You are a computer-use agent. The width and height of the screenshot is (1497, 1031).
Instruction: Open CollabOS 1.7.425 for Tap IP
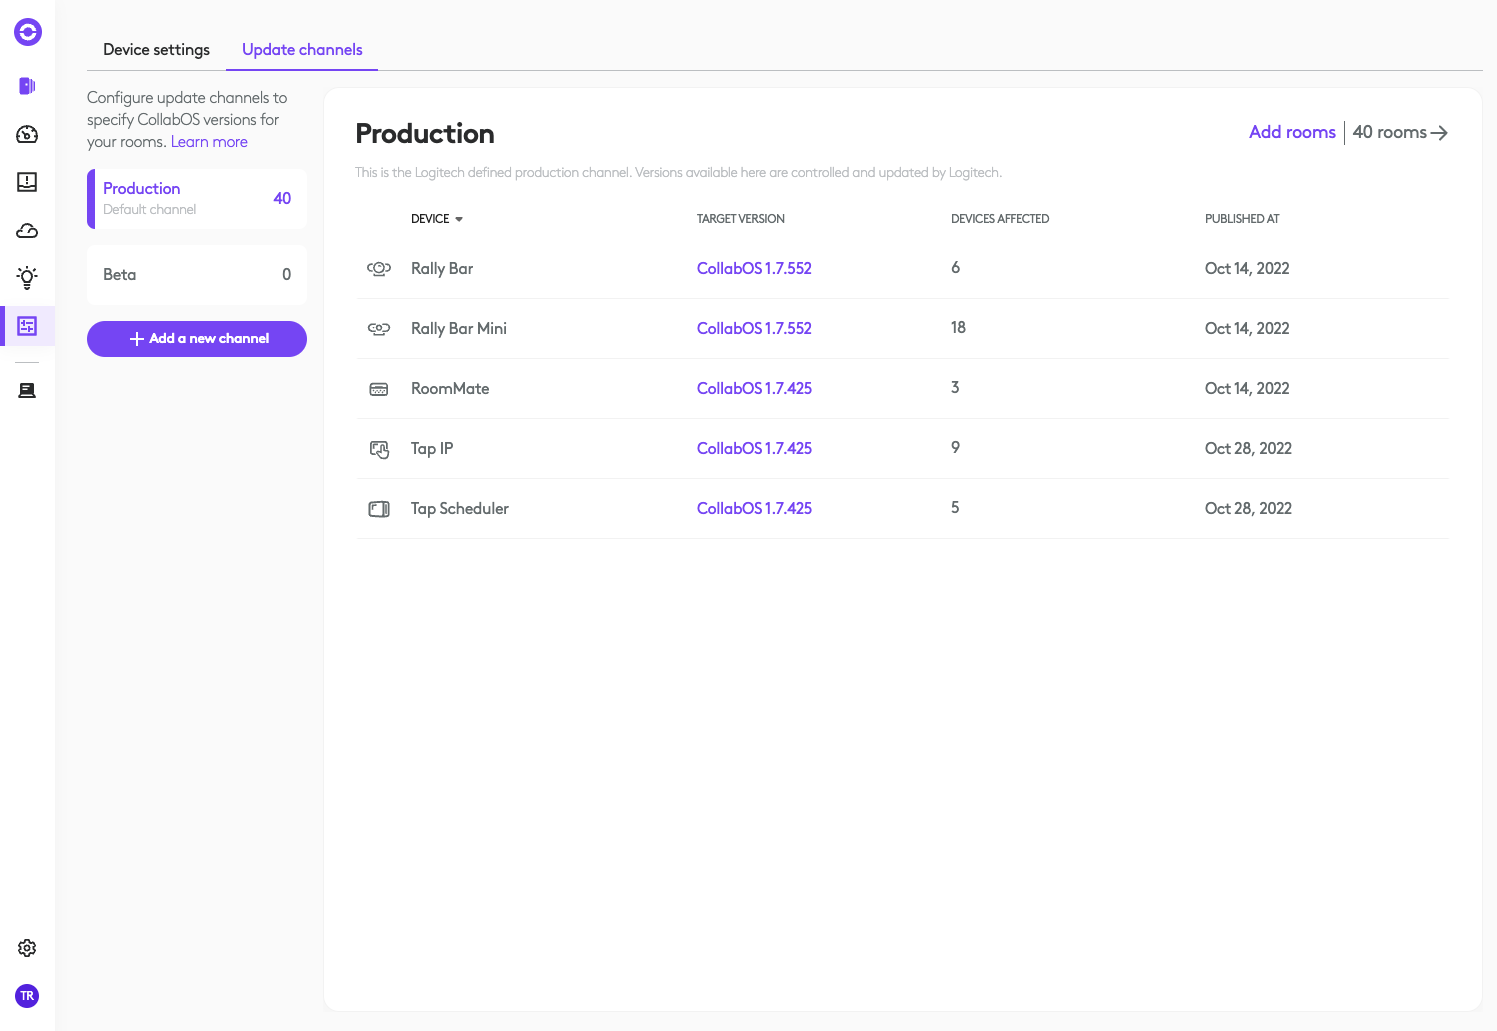(x=754, y=448)
